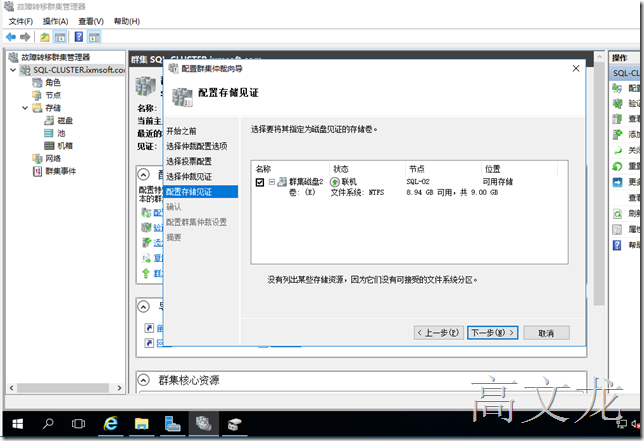Toggle the Action pane toolbar icon

[x=94, y=37]
